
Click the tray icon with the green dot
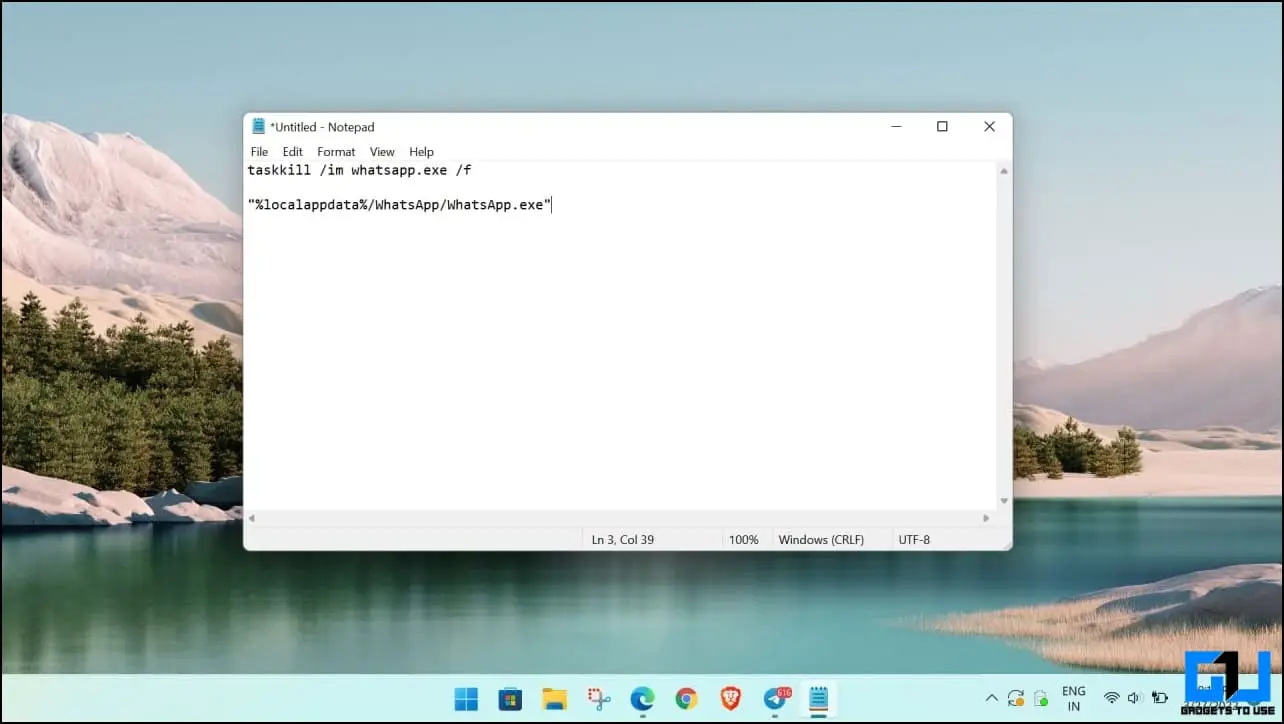pyautogui.click(x=1041, y=698)
